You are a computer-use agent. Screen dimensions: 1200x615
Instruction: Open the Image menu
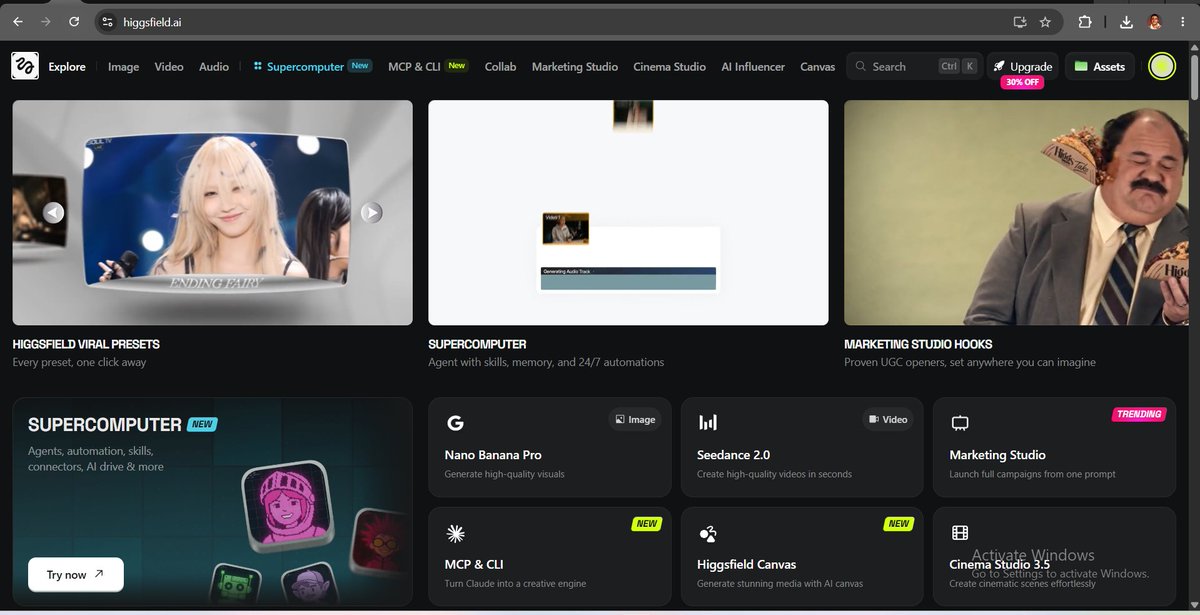click(x=123, y=66)
